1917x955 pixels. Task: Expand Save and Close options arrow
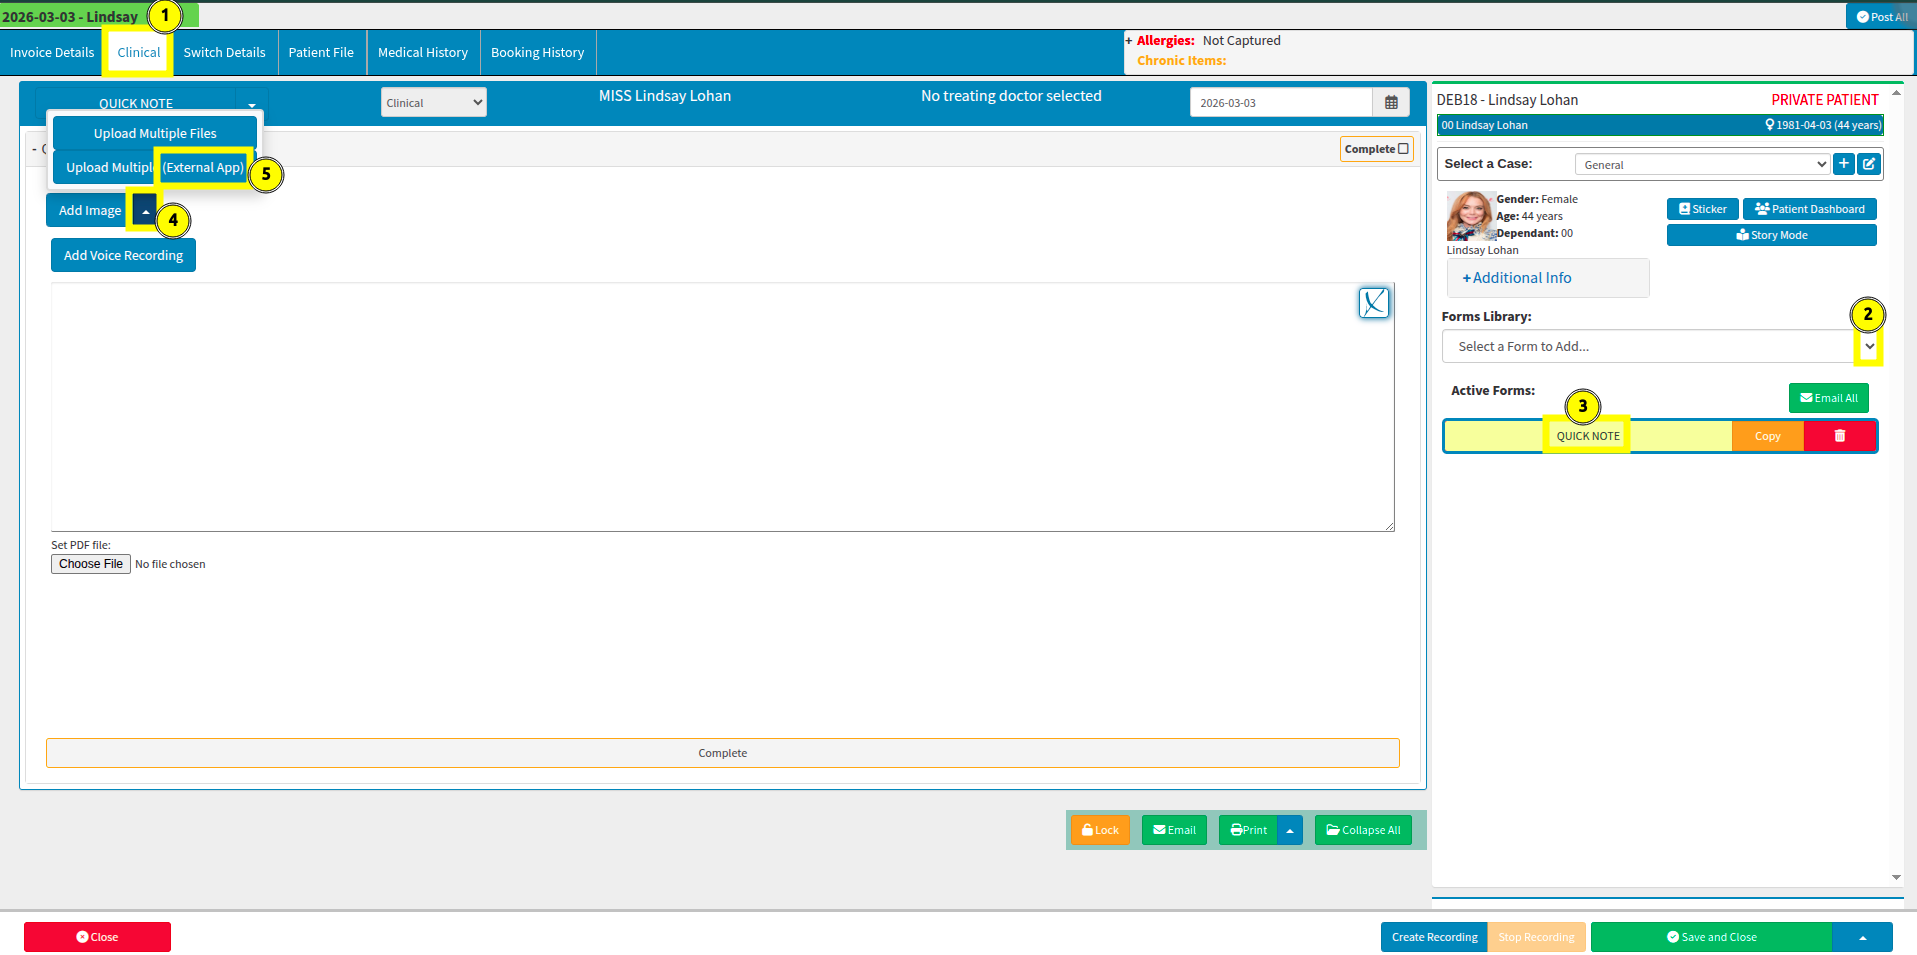coord(1862,937)
